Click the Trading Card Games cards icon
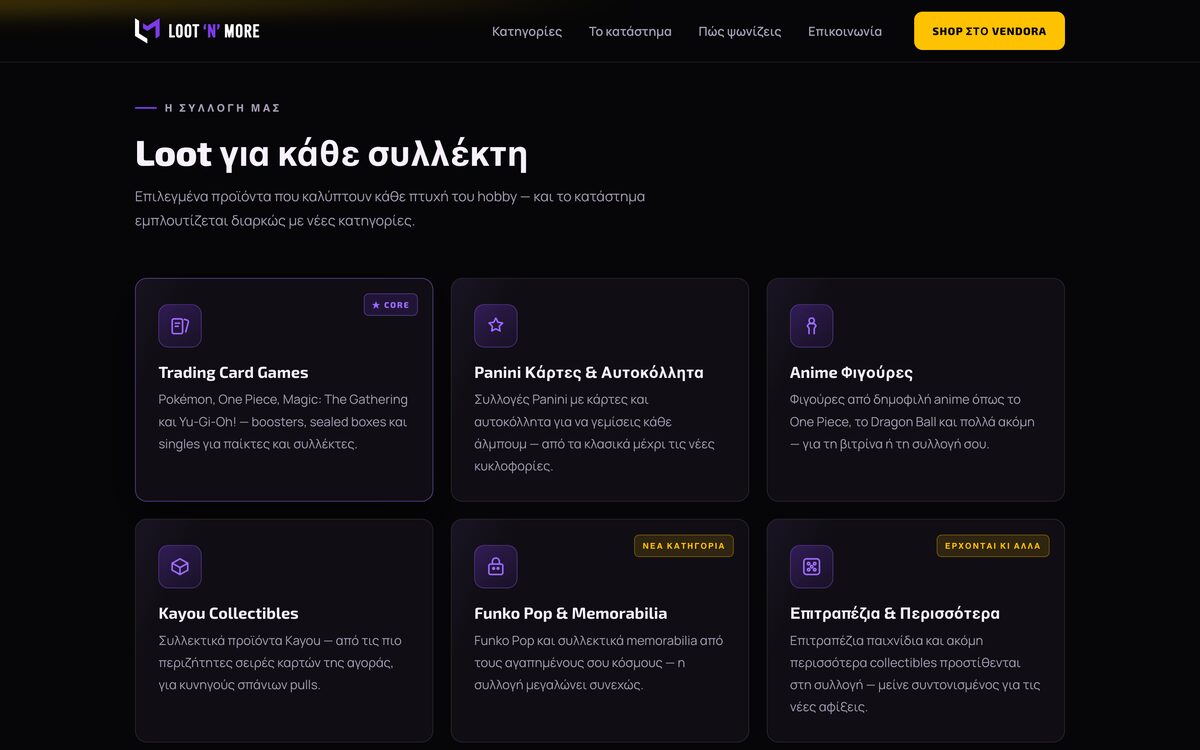1200x750 pixels. click(180, 326)
